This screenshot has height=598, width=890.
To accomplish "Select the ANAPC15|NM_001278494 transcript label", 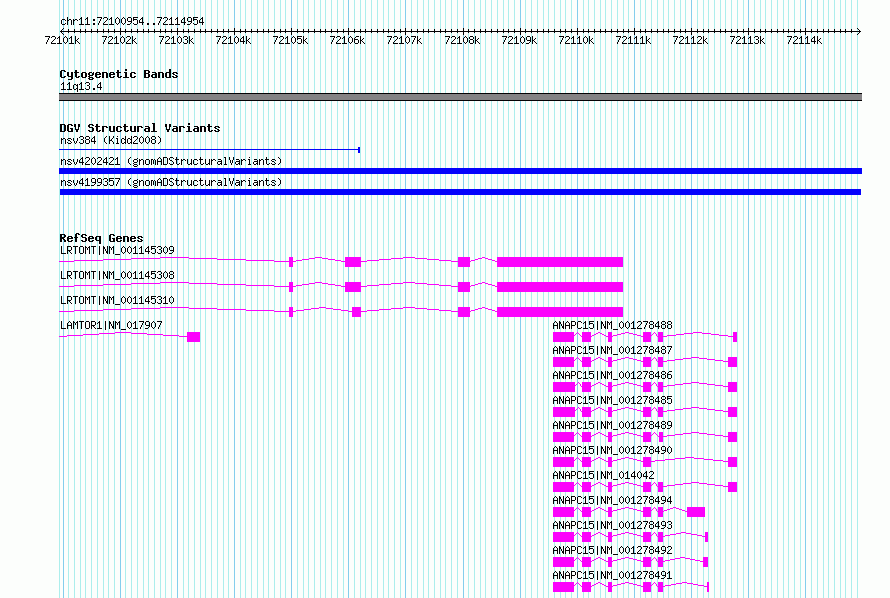I will coord(612,500).
